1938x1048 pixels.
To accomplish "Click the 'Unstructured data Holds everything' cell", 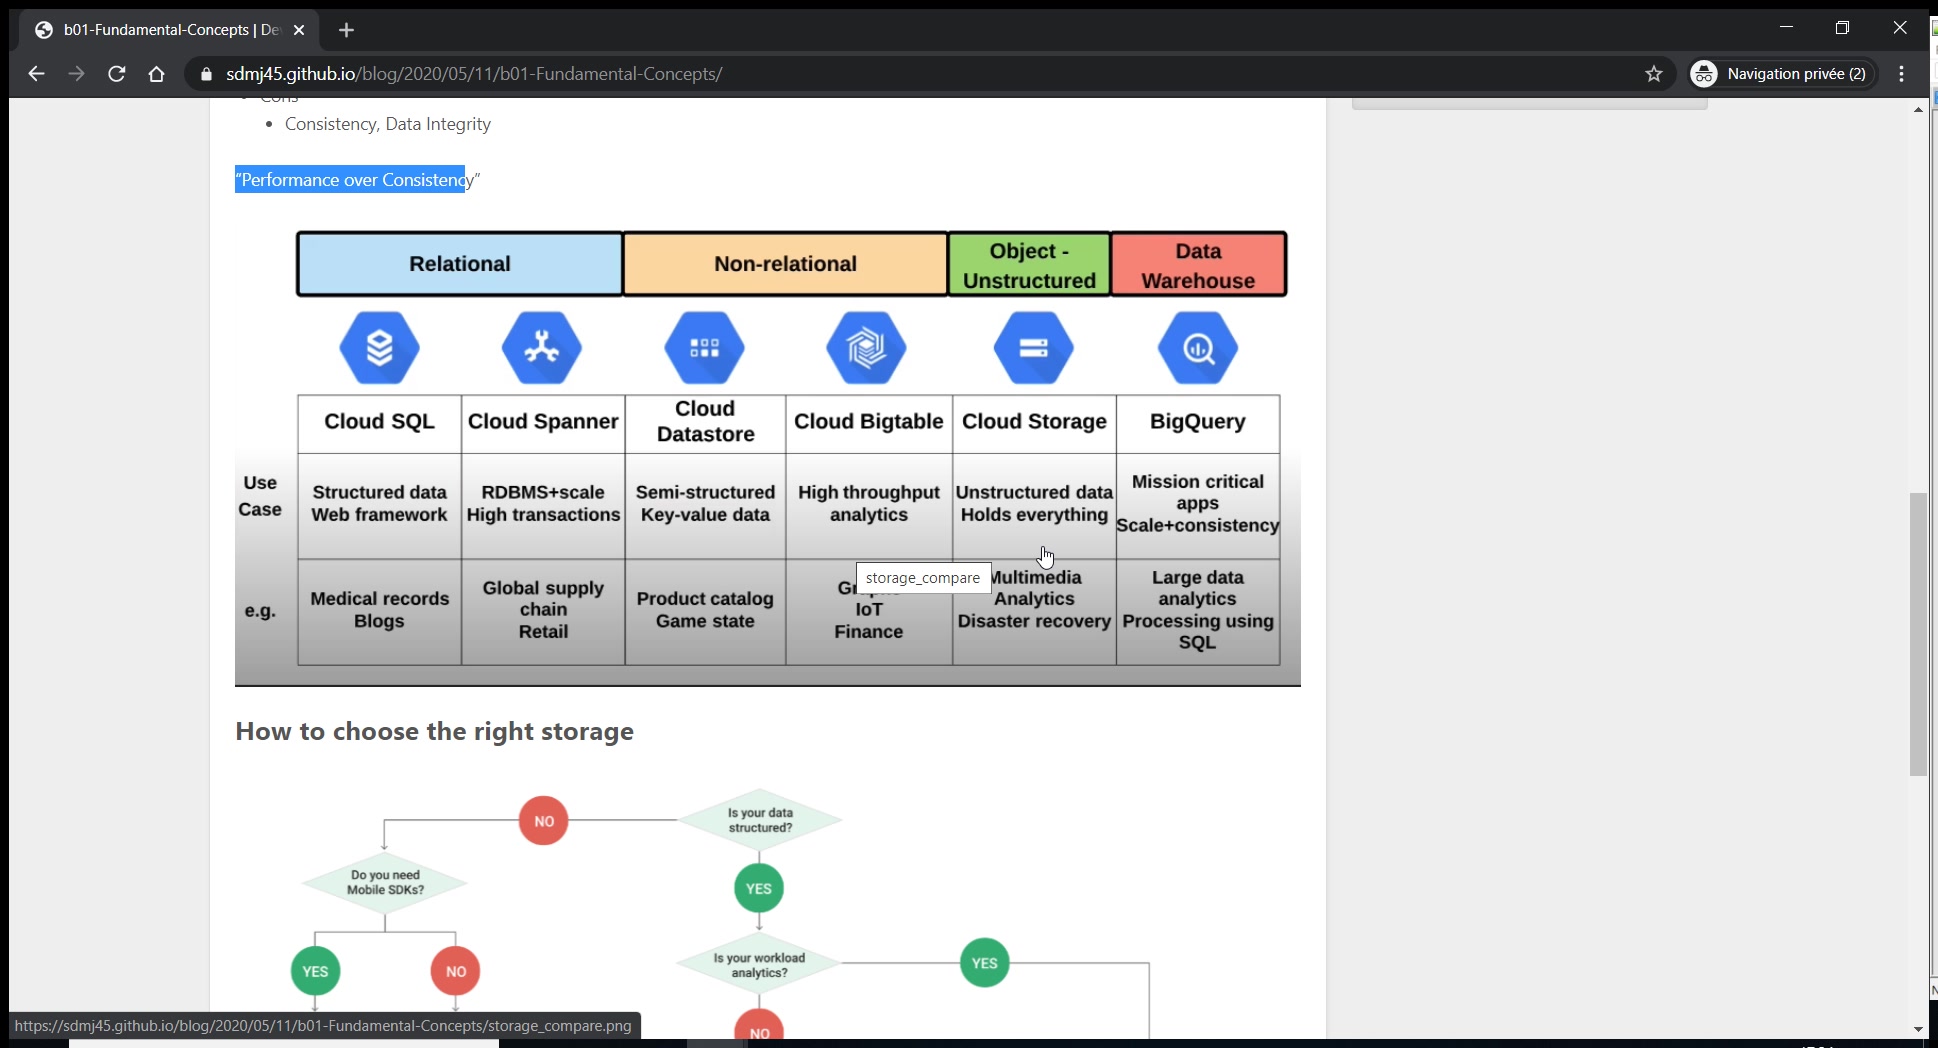I will click(x=1034, y=505).
